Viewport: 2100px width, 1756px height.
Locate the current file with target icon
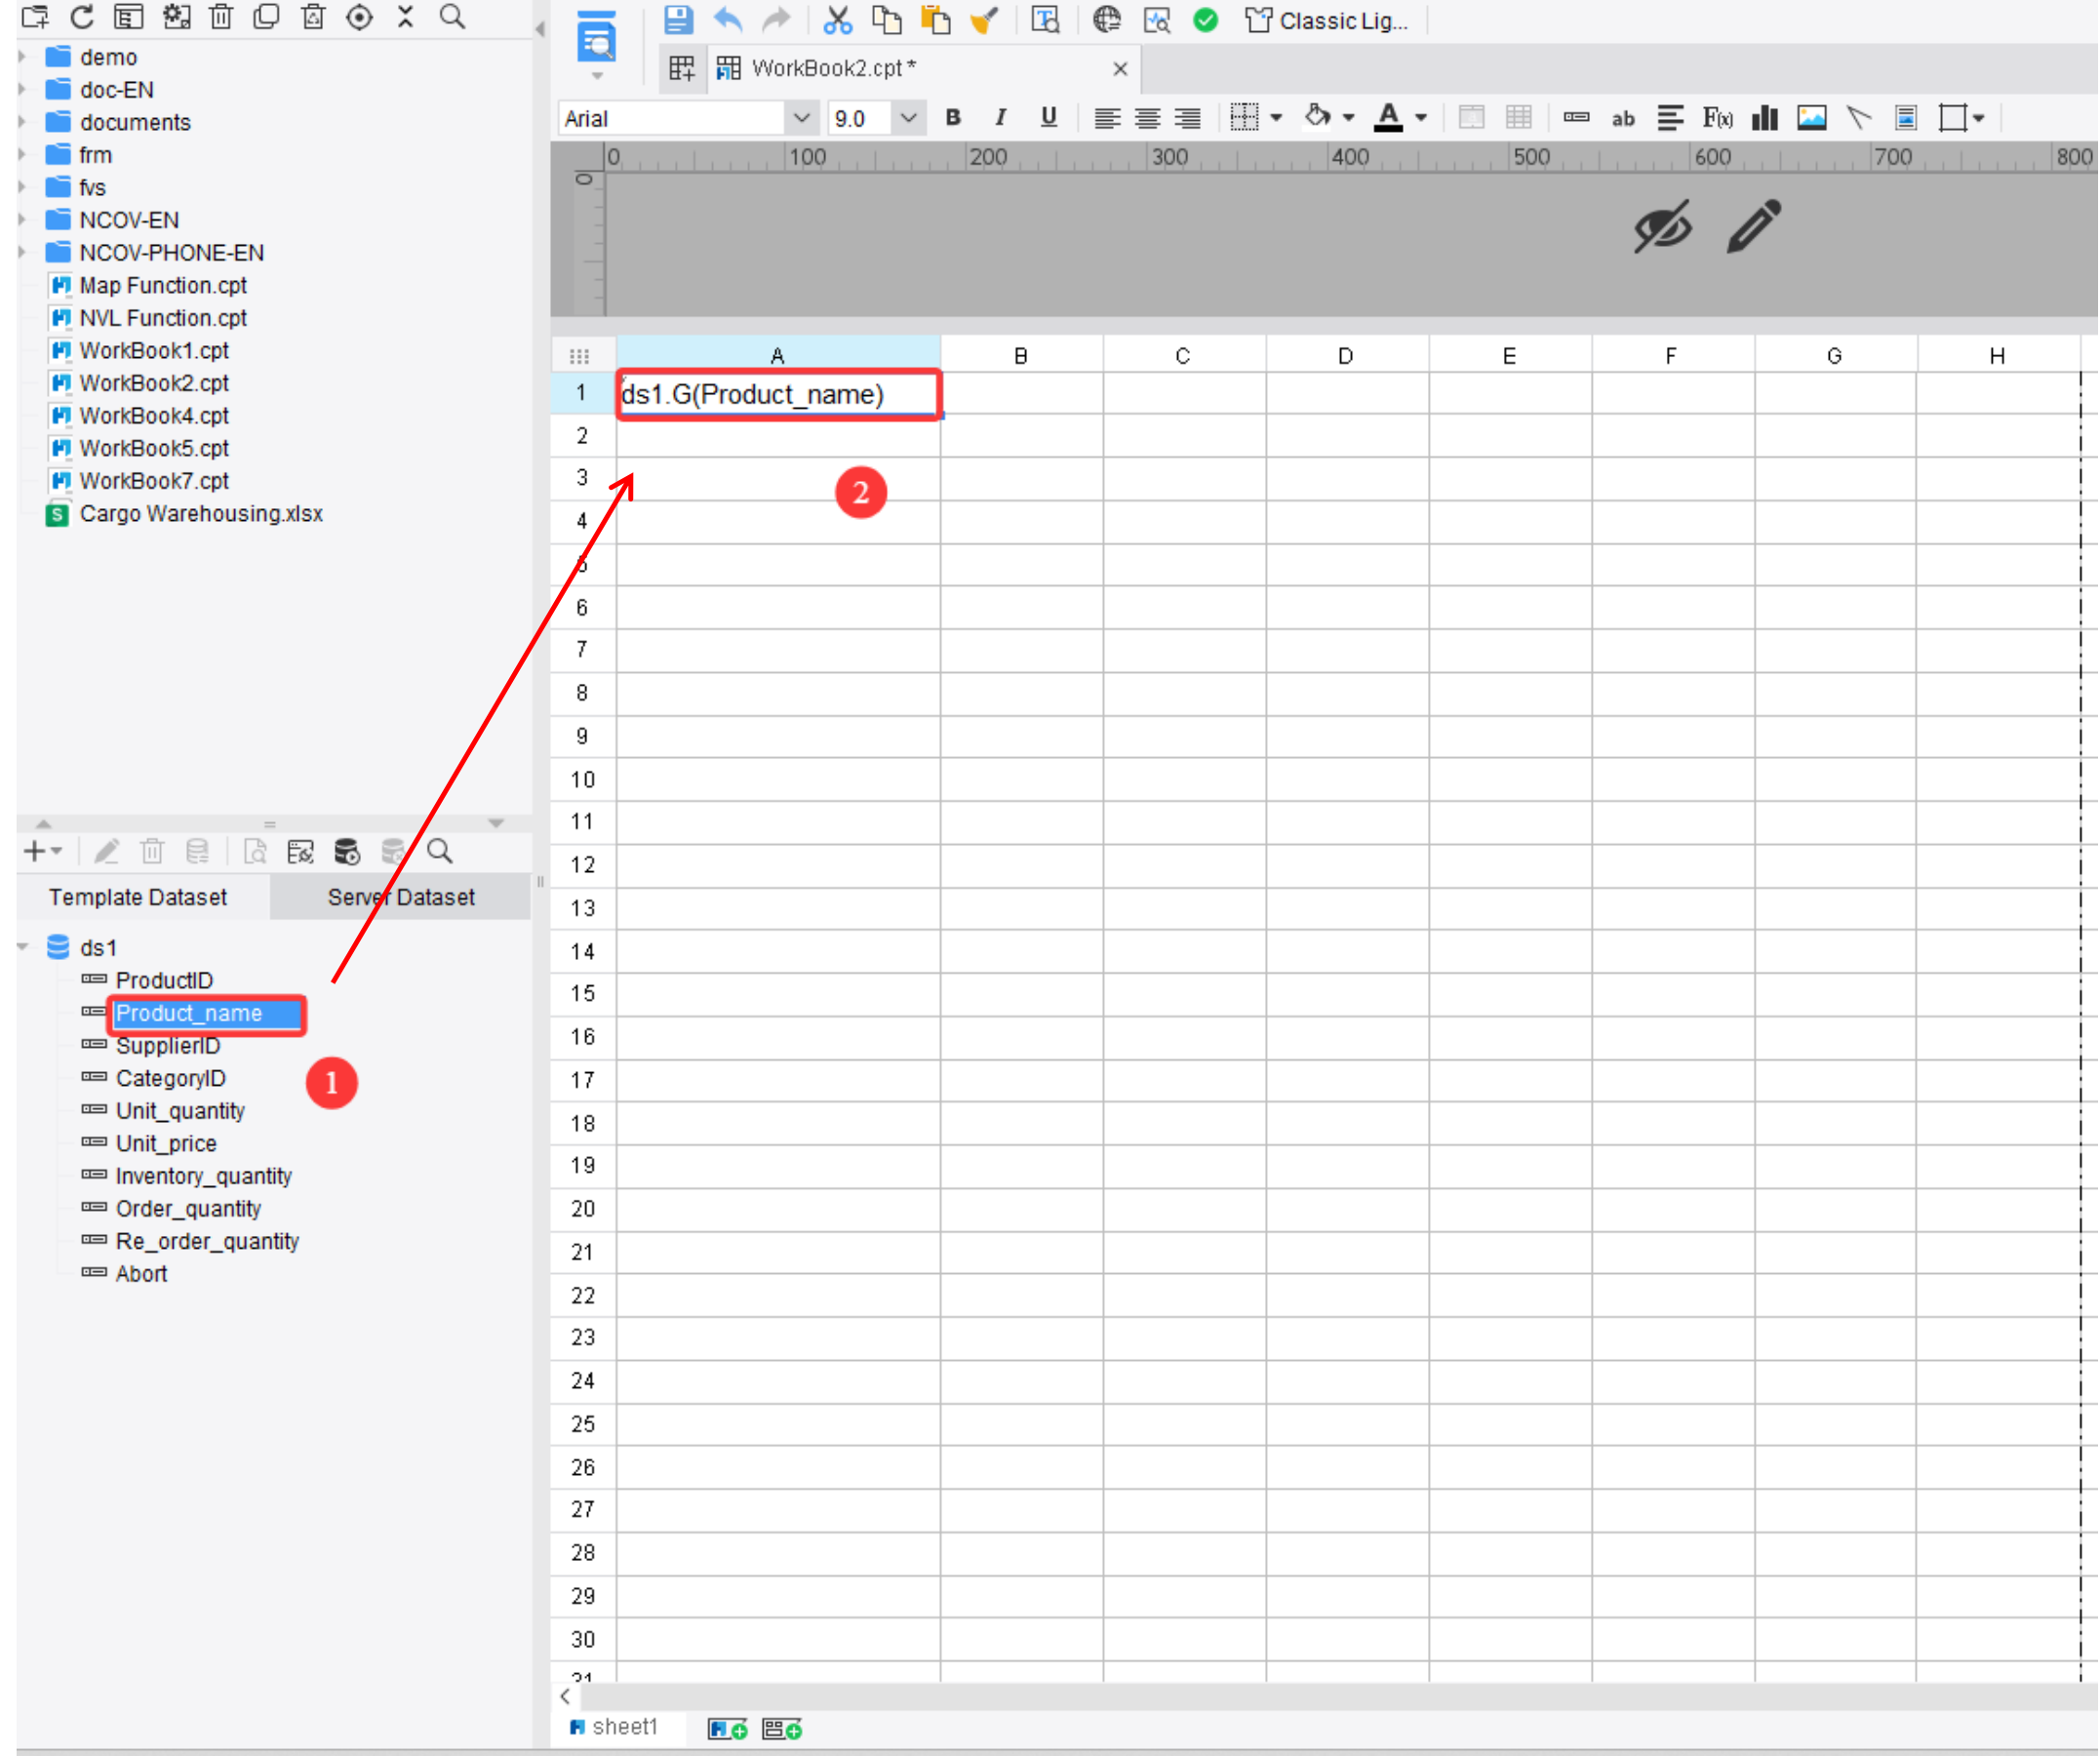point(359,16)
